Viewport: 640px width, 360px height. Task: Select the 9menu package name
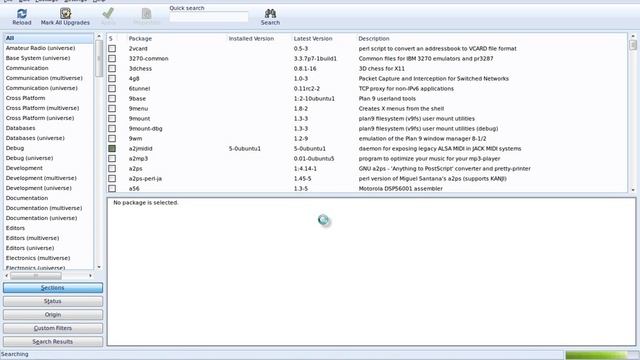pos(138,109)
